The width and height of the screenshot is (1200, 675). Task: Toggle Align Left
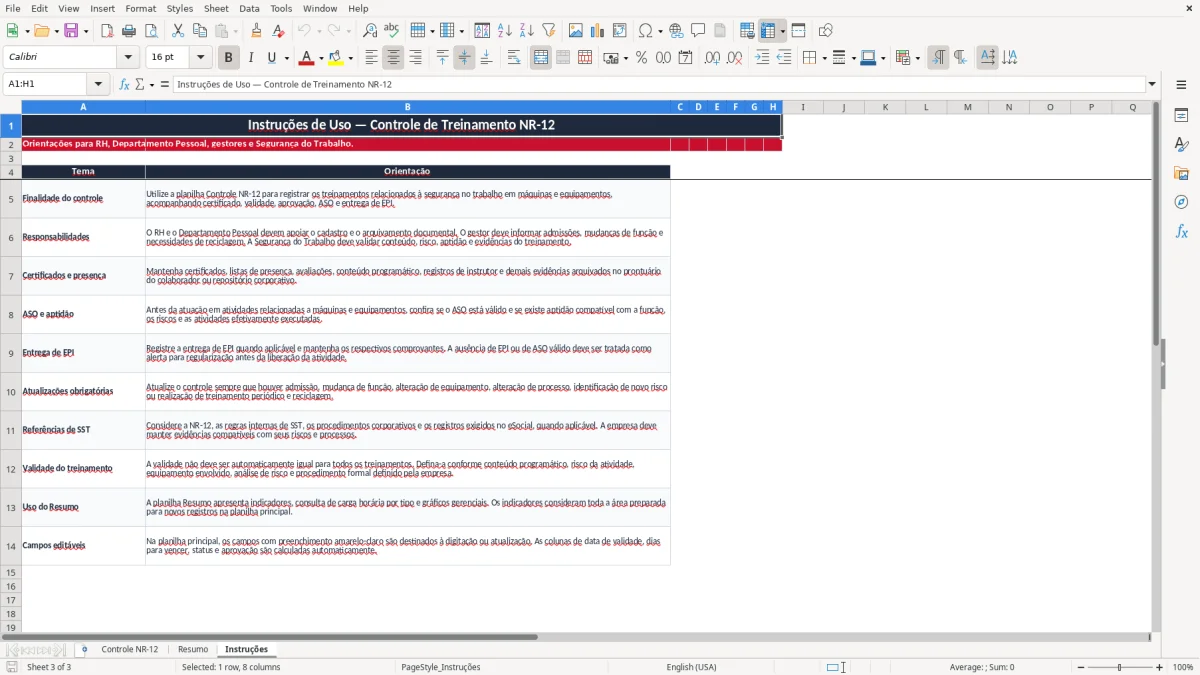371,58
